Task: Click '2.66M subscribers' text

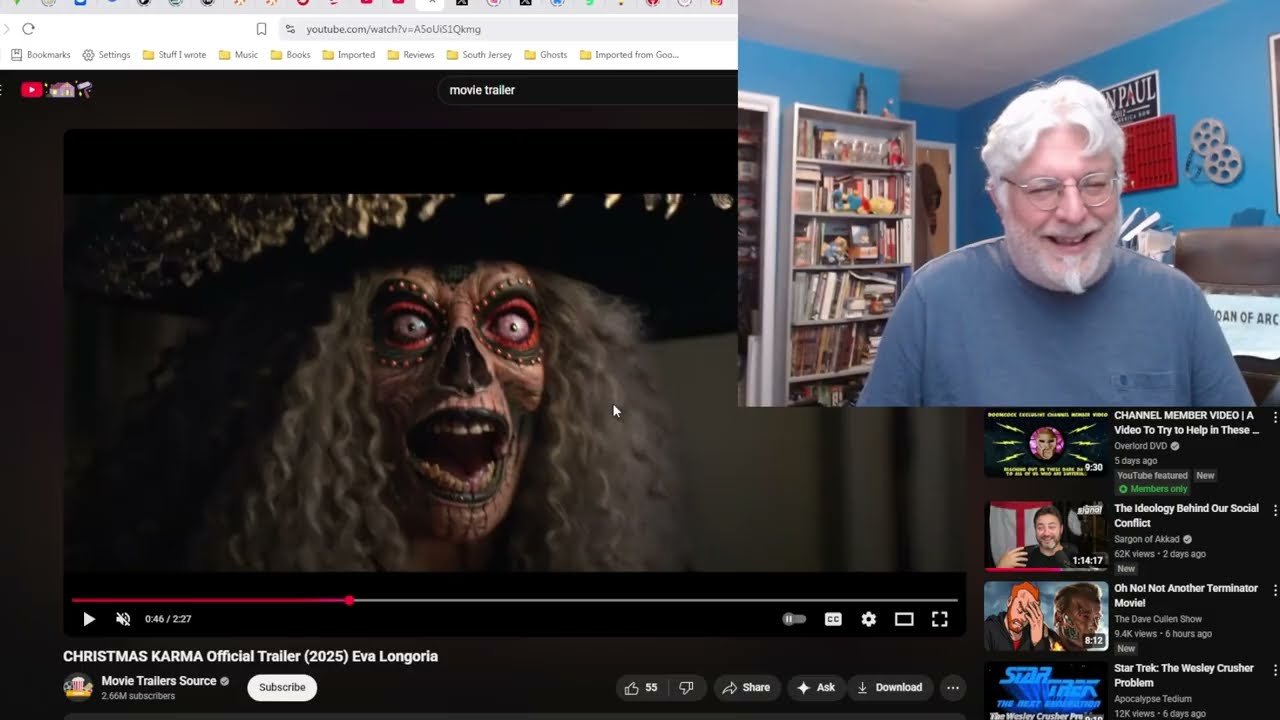Action: (x=138, y=696)
